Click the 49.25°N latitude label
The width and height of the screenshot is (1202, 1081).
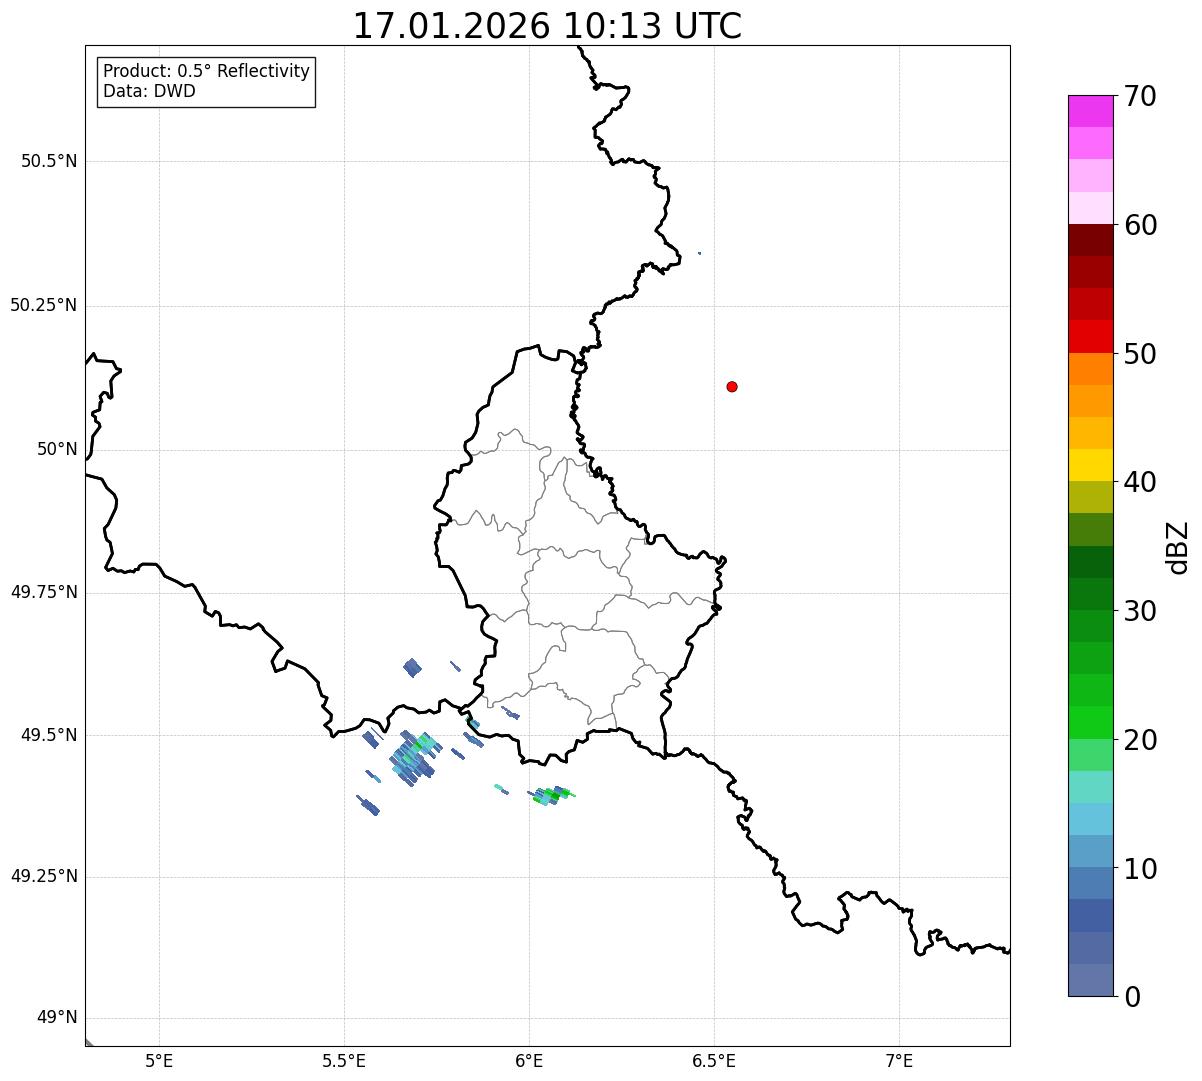(x=43, y=876)
